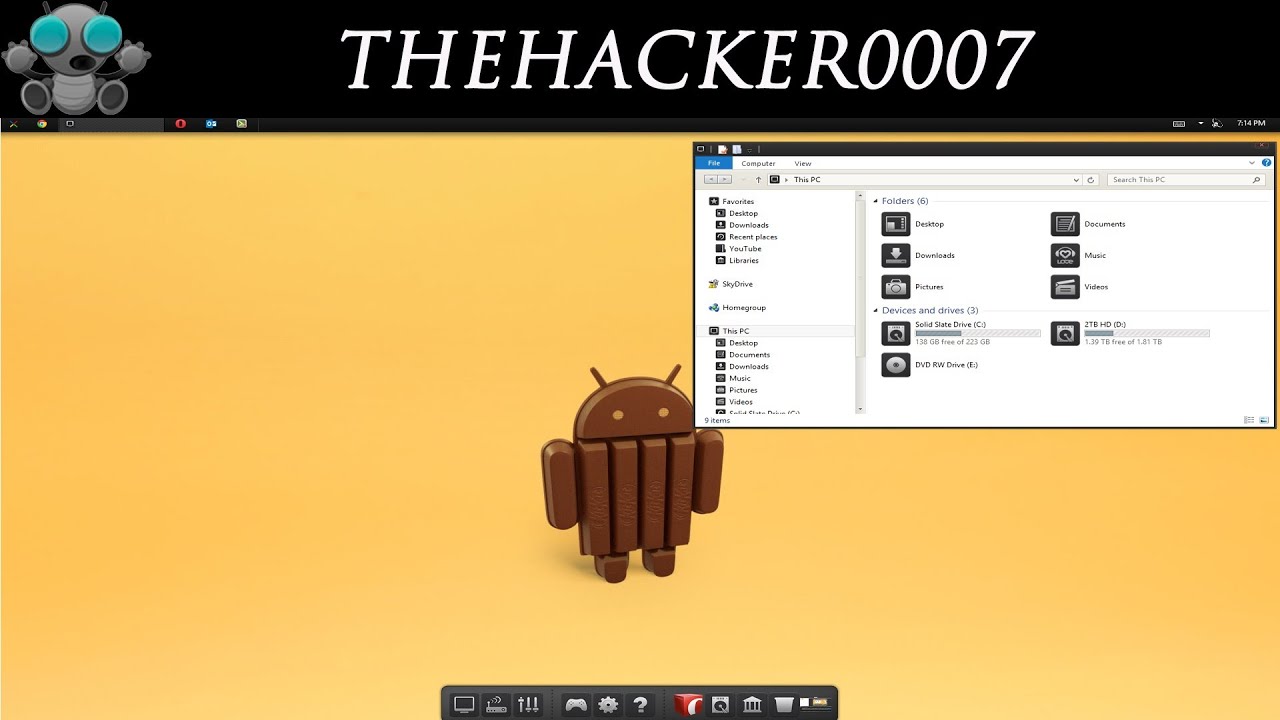Screen dimensions: 1280x720
Task: Click the Opera icon on the taskbar
Action: [x=181, y=124]
